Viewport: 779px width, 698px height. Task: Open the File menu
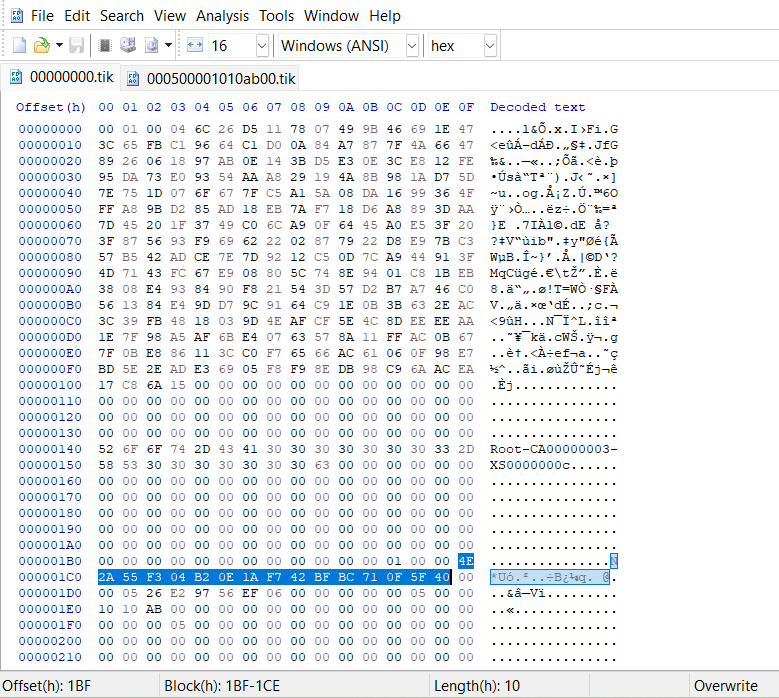tap(42, 16)
